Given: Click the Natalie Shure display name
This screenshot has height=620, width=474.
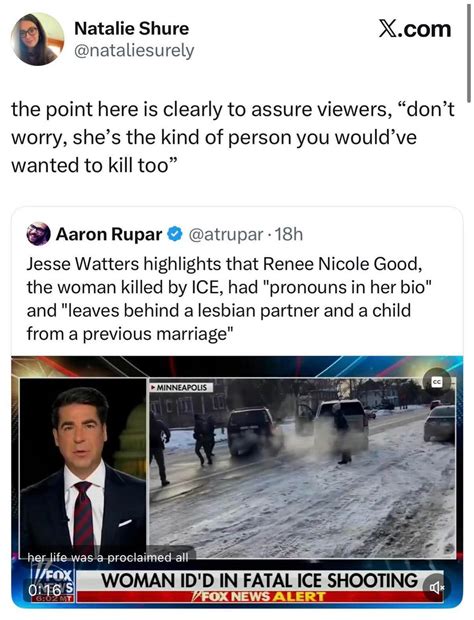Looking at the screenshot, I should (132, 28).
